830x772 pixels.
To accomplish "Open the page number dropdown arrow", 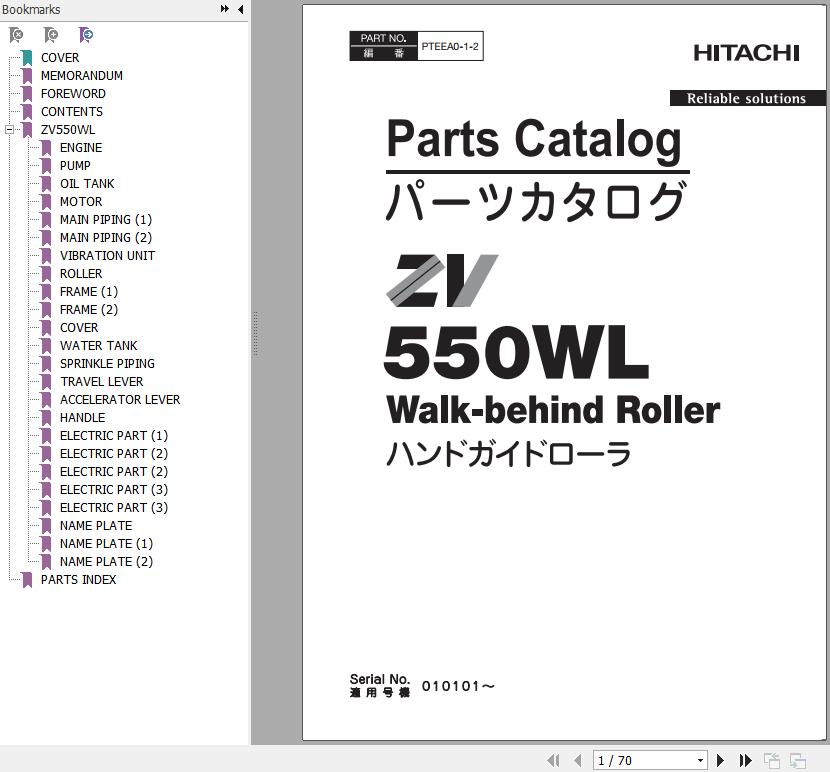I will coord(700,760).
